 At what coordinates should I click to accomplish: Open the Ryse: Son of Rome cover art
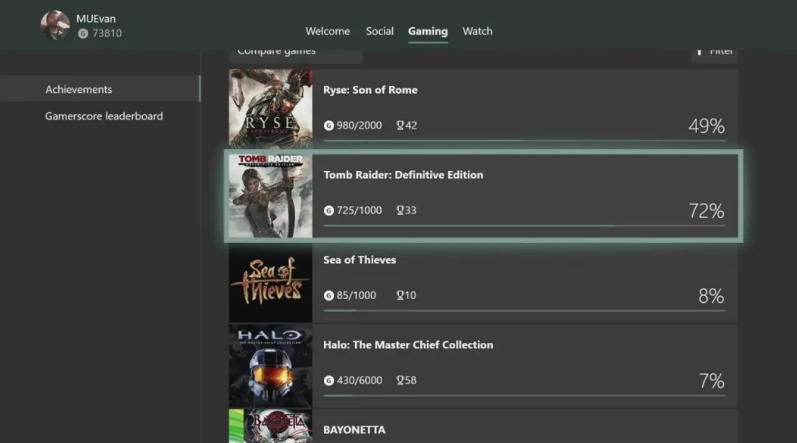point(270,109)
